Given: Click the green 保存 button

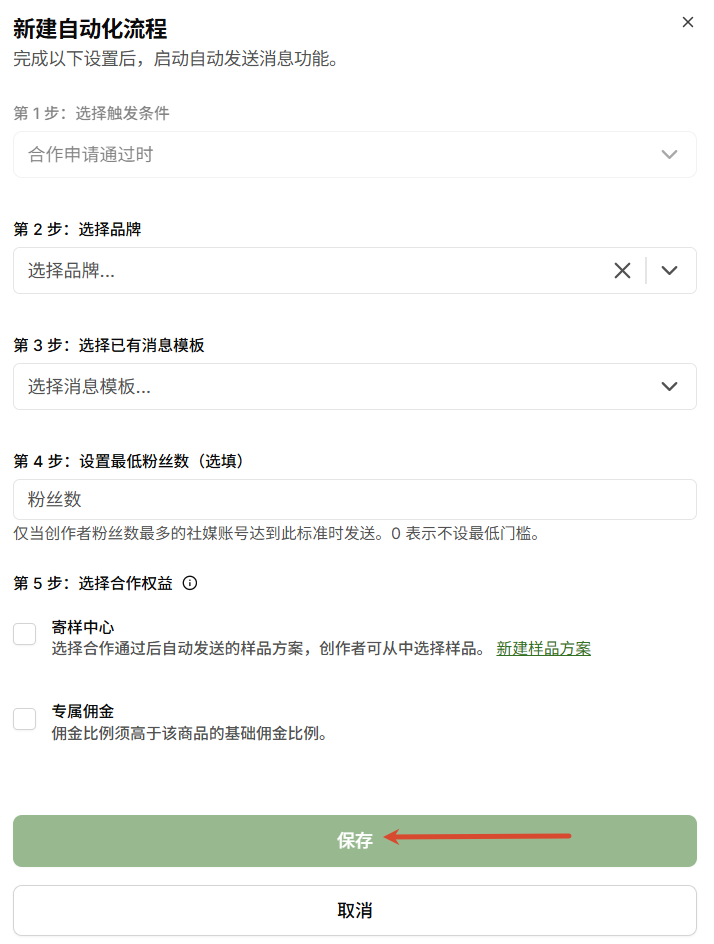Looking at the screenshot, I should pyautogui.click(x=355, y=840).
